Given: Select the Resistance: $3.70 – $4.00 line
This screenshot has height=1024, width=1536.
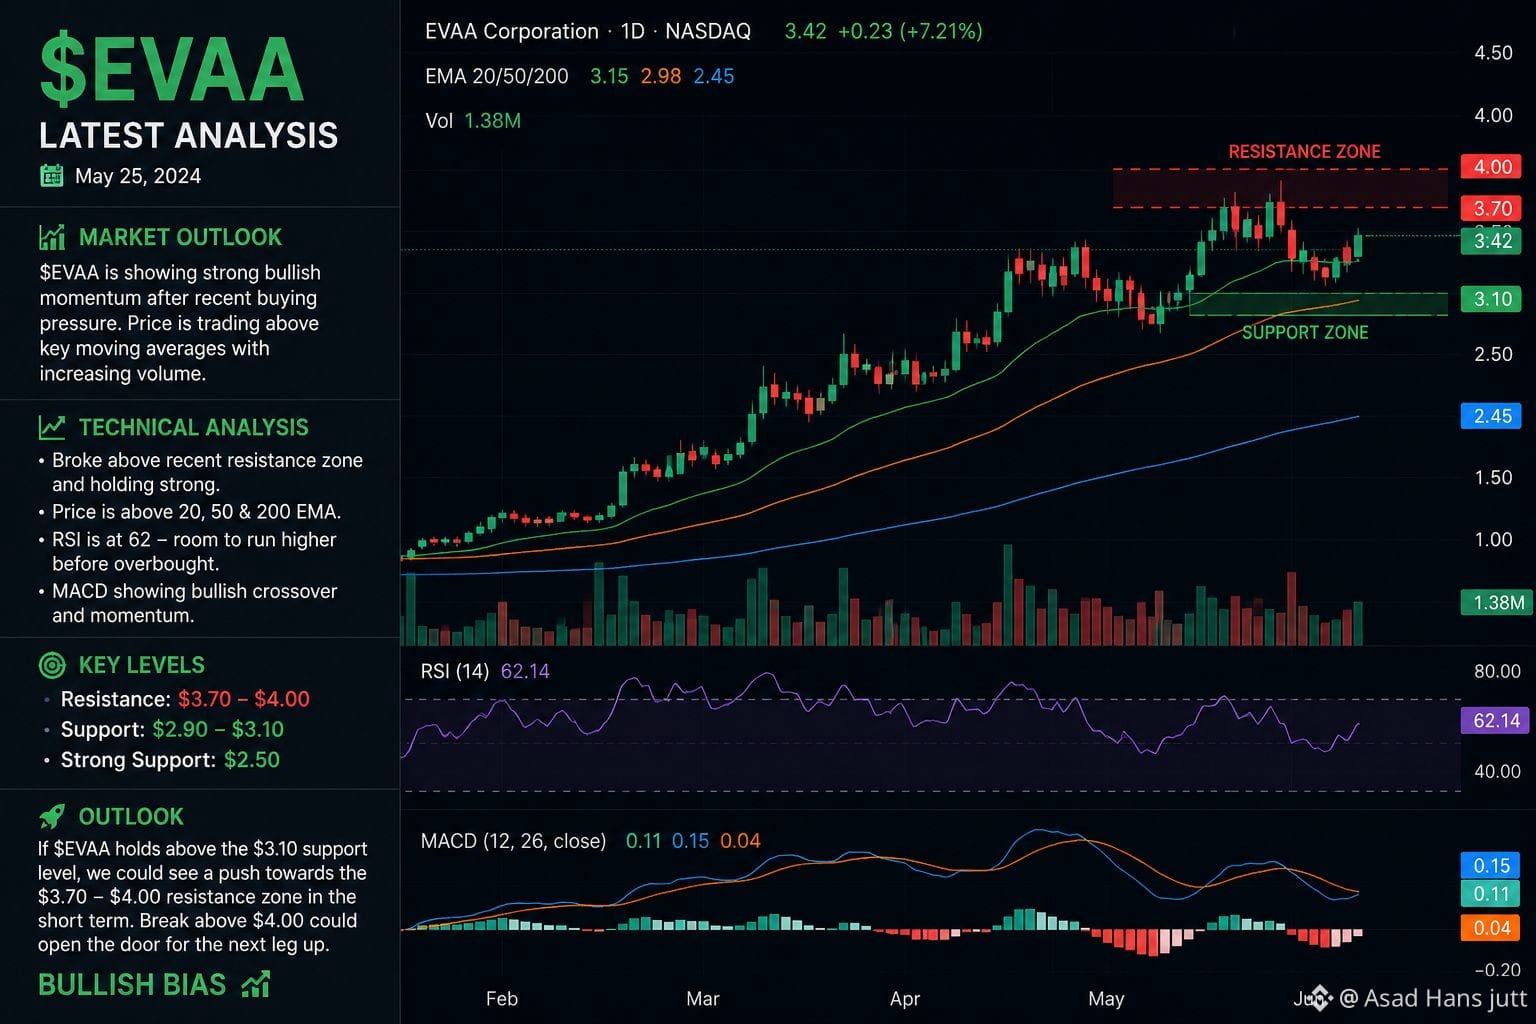Looking at the screenshot, I should tap(185, 699).
